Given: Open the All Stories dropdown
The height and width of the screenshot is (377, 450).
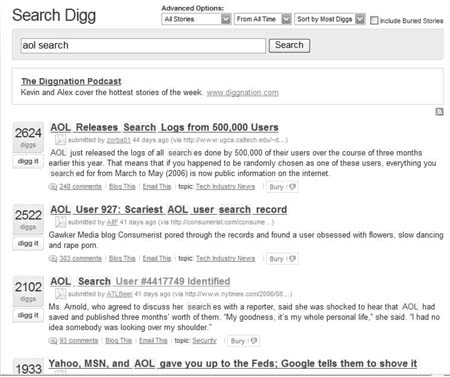Looking at the screenshot, I should [x=196, y=19].
